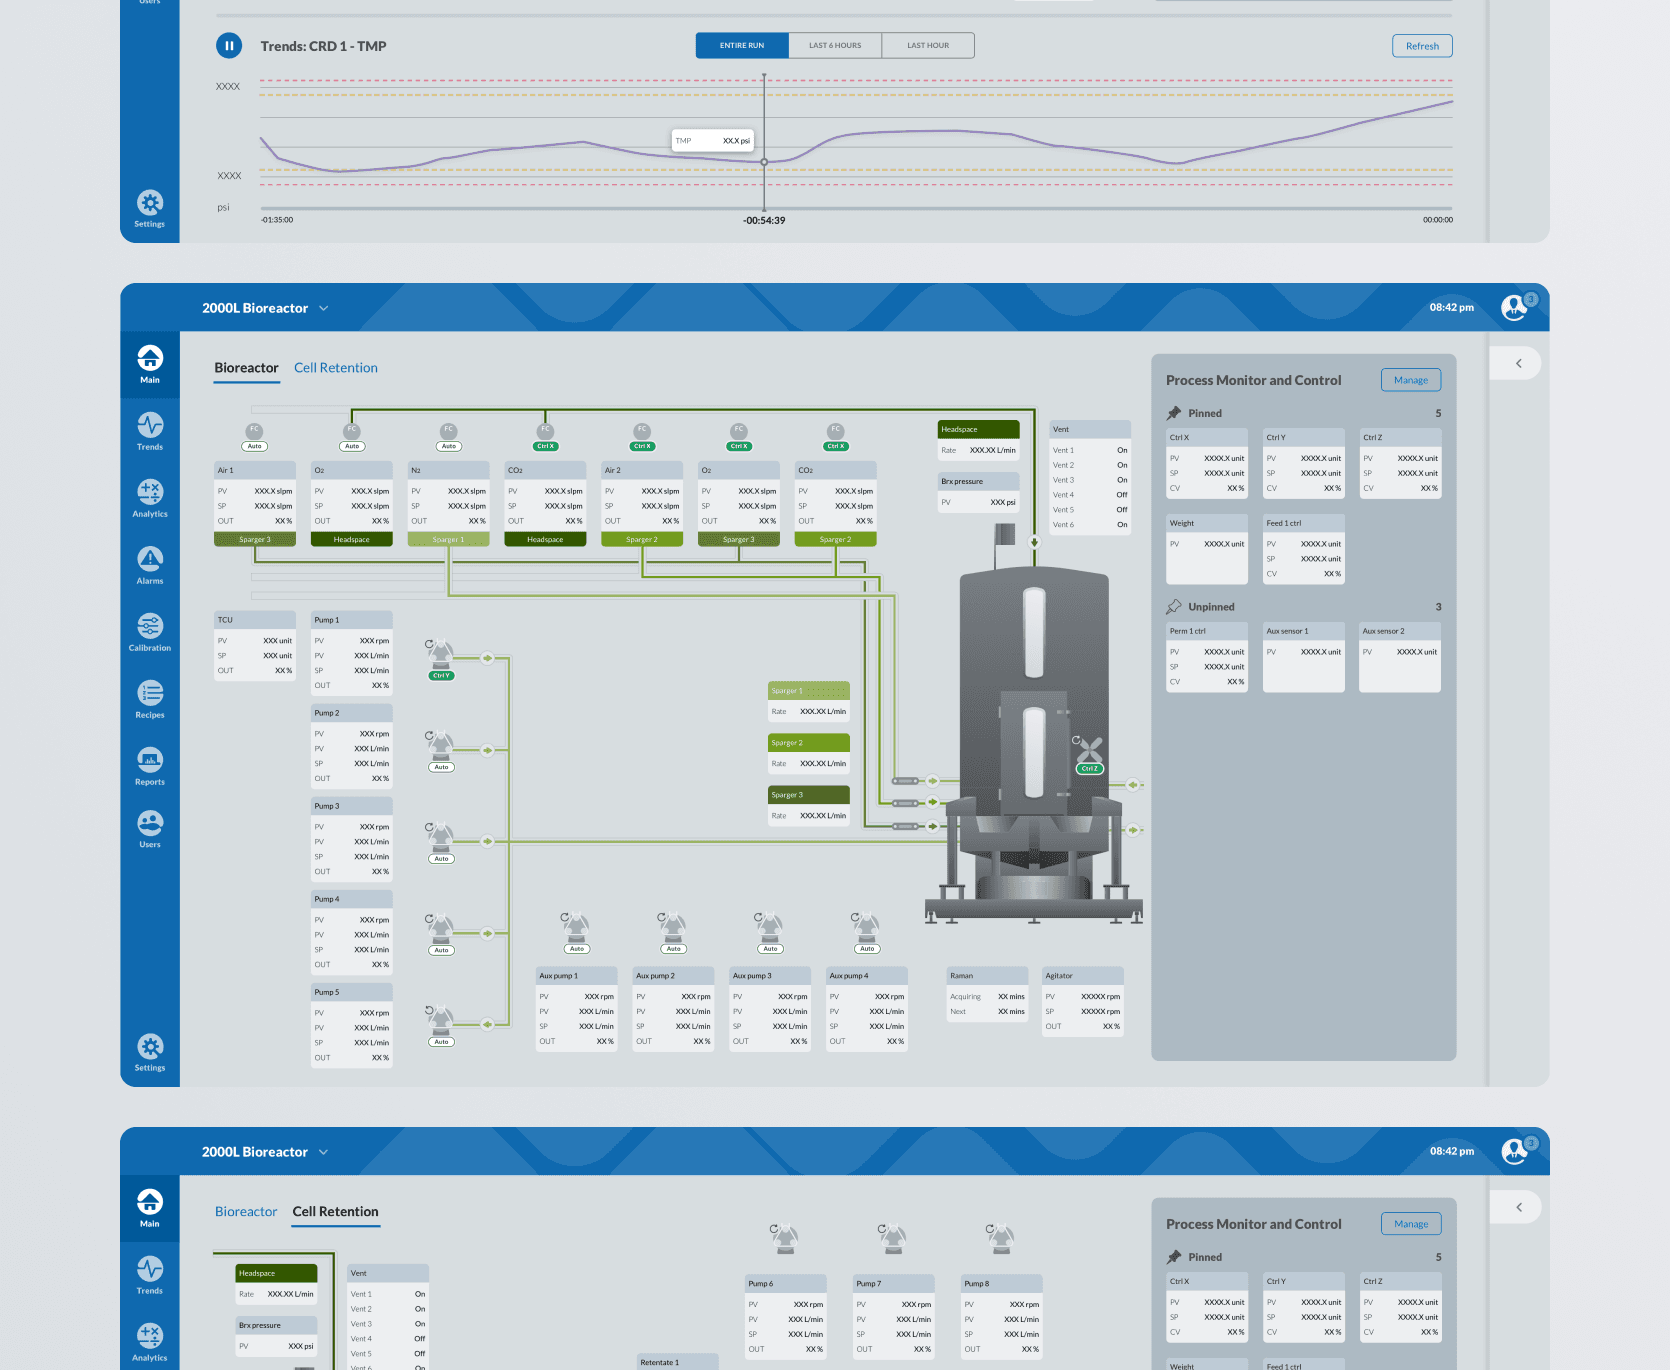Open the Perm 1 ctrl unpinned card
The height and width of the screenshot is (1370, 1670).
pos(1207,657)
